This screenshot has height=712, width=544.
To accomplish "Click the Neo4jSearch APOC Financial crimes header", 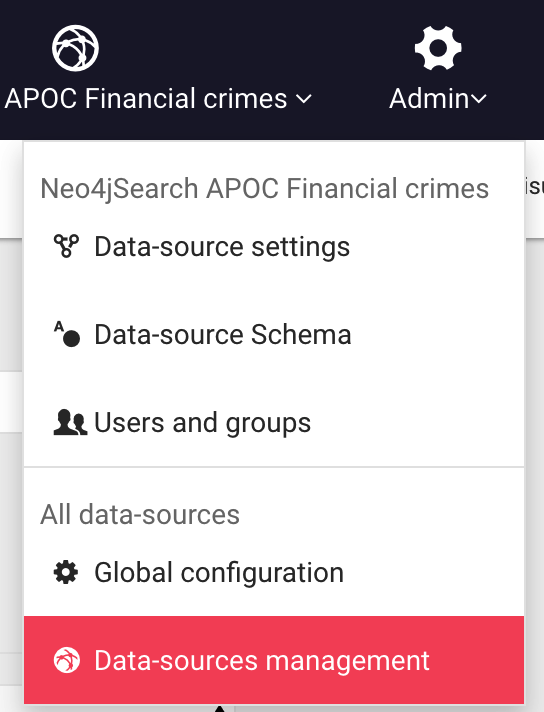I will point(264,188).
